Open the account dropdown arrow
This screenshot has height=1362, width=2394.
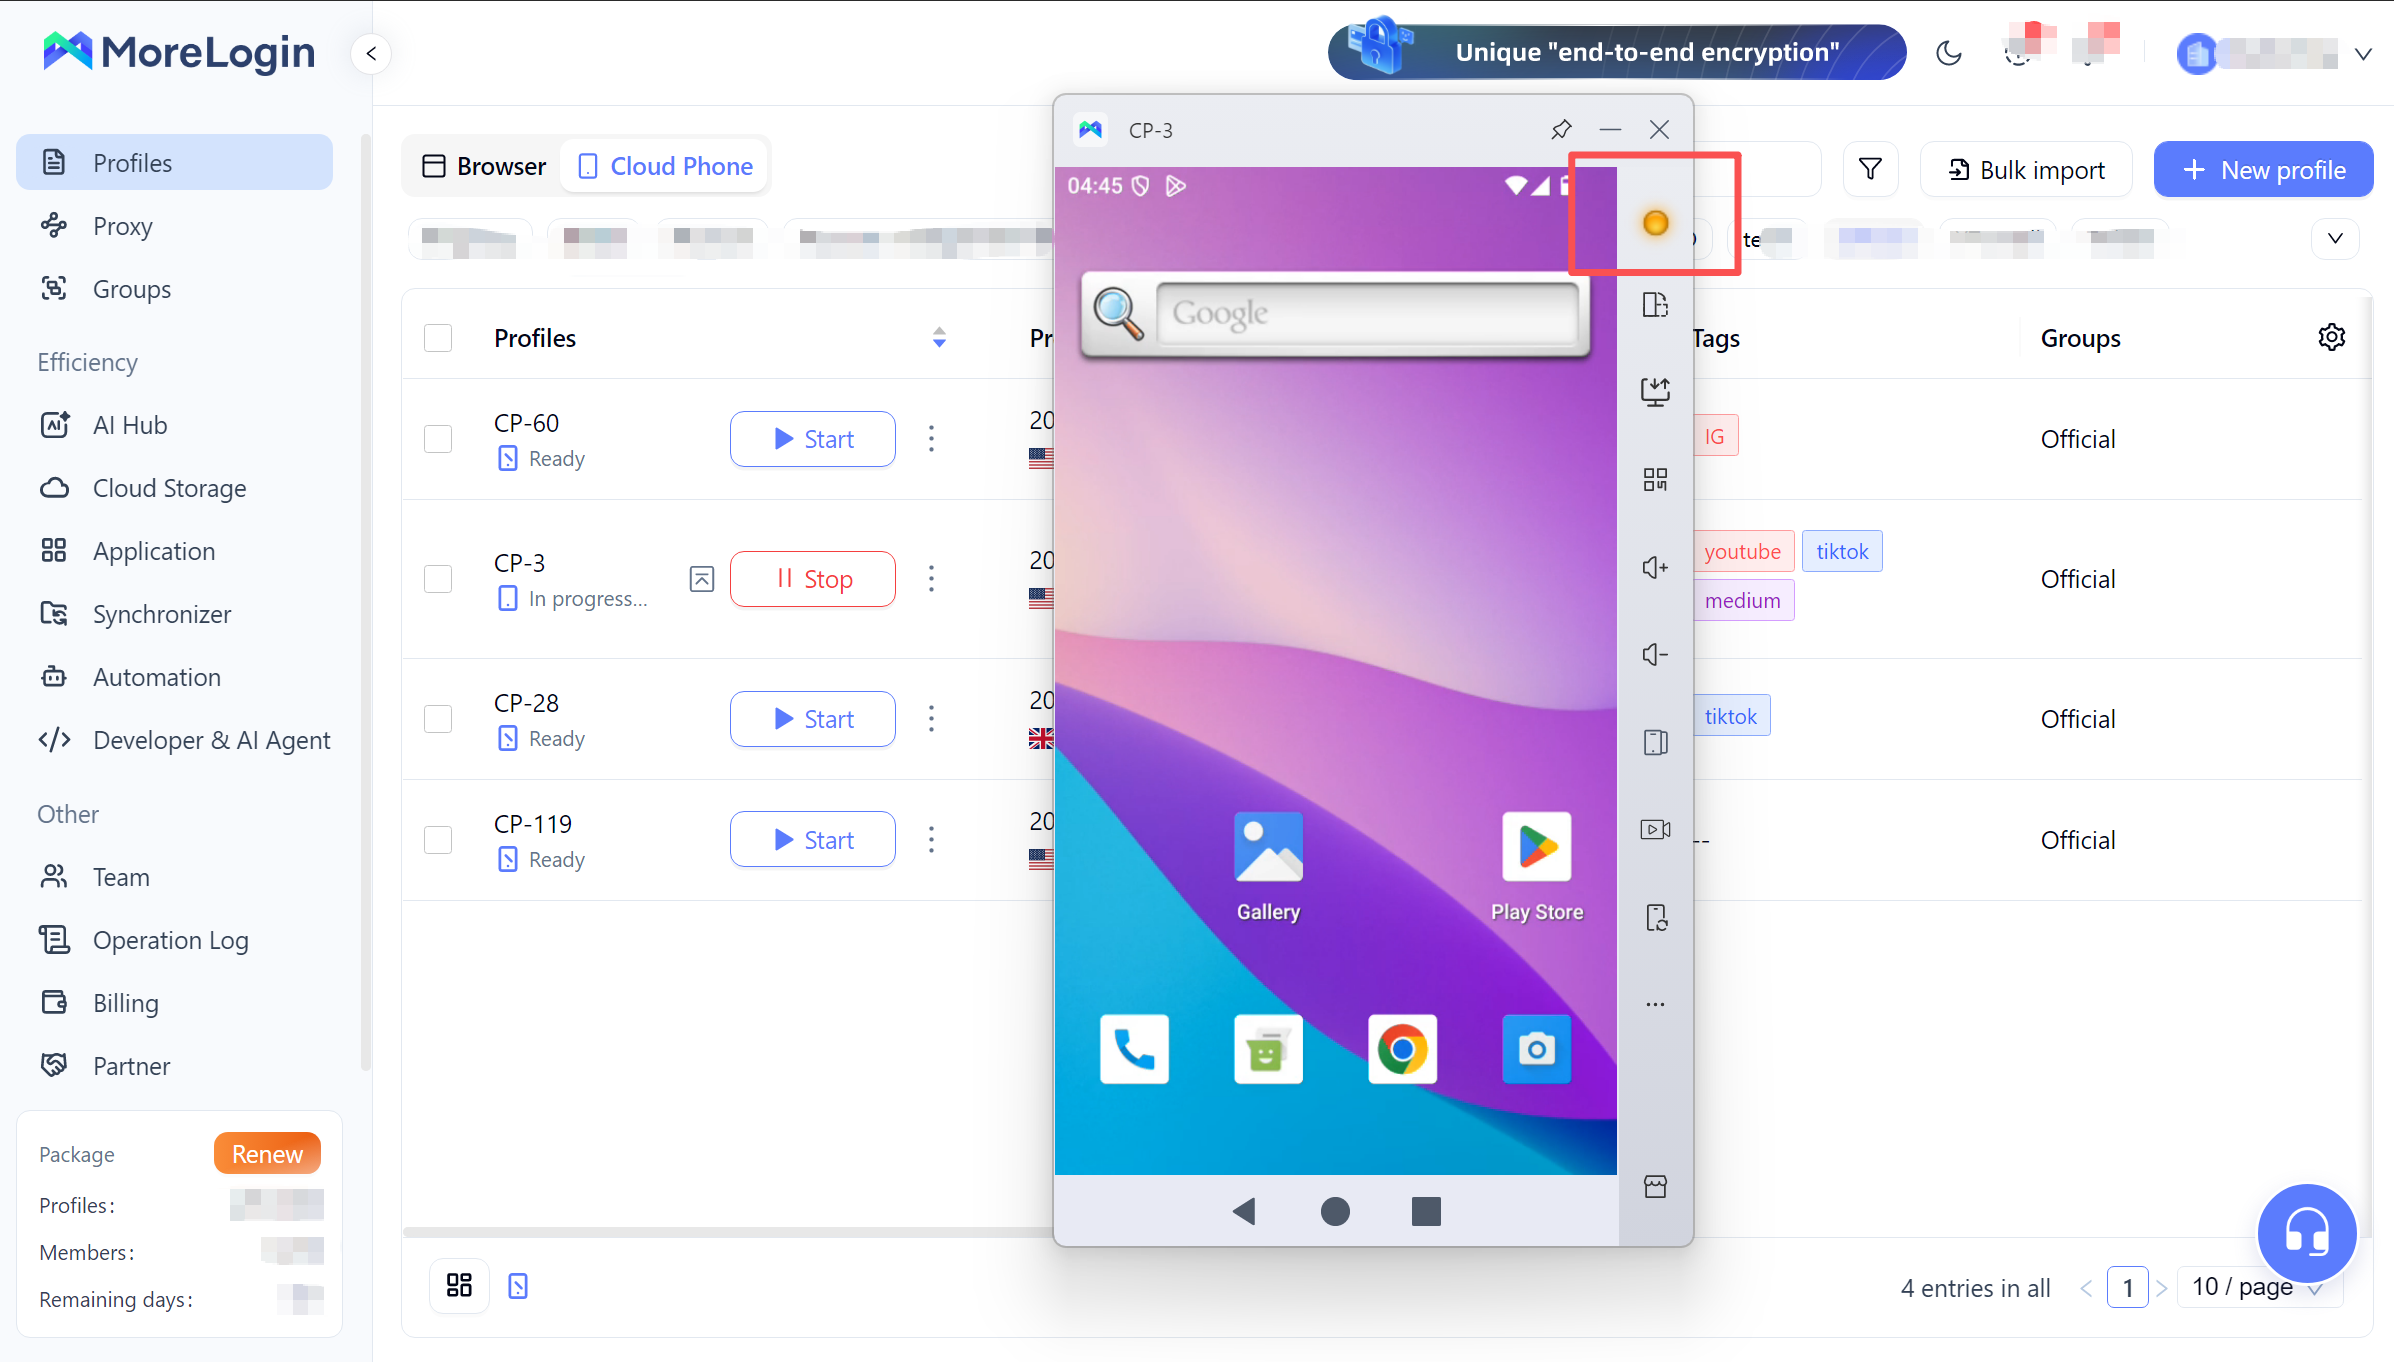(2362, 54)
